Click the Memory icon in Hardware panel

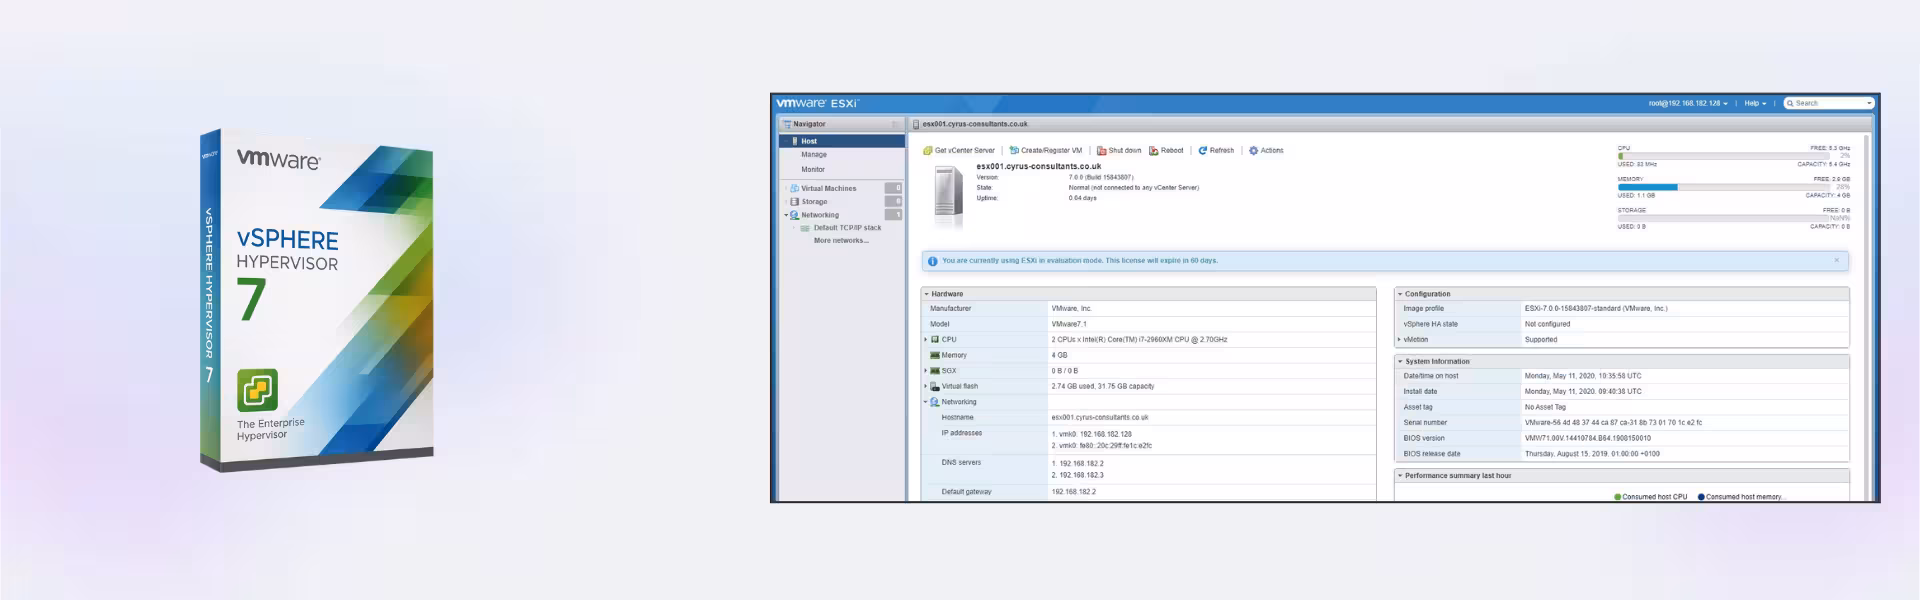935,355
